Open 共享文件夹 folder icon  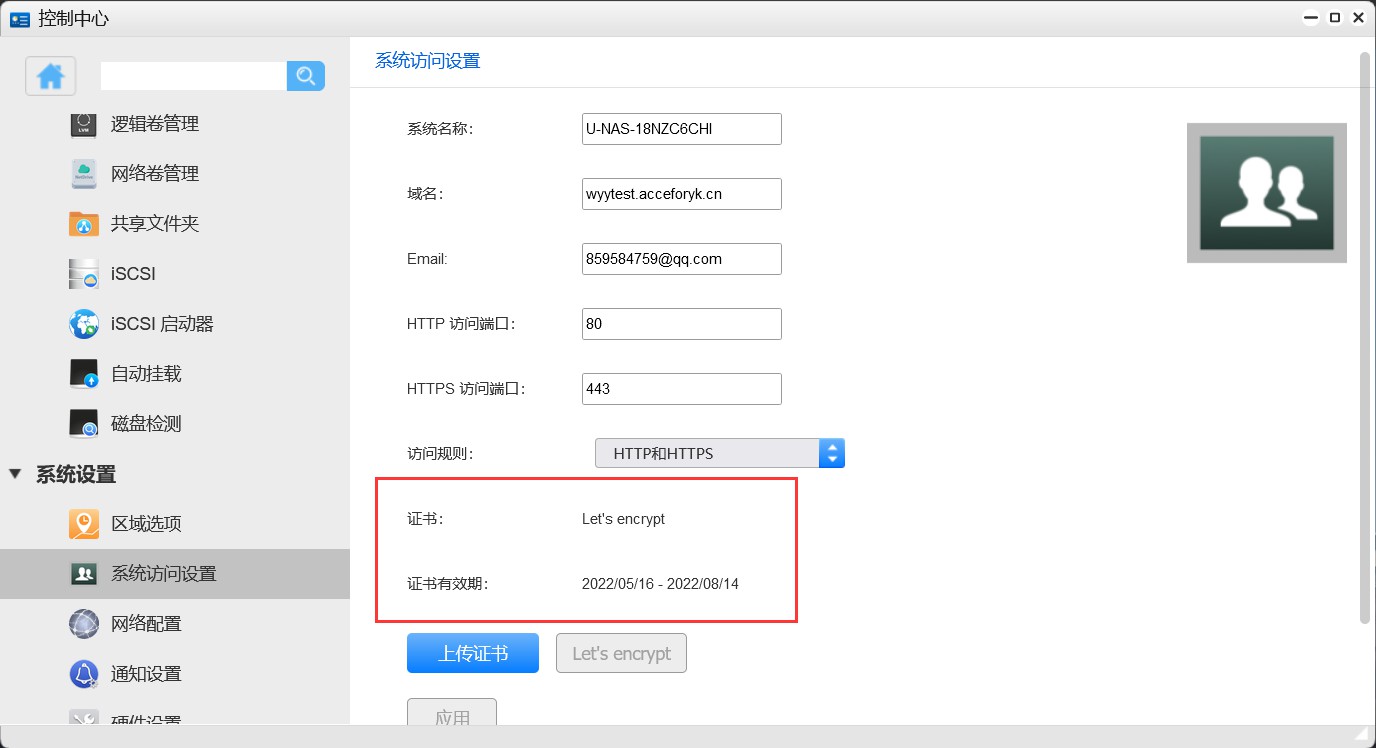coord(84,224)
